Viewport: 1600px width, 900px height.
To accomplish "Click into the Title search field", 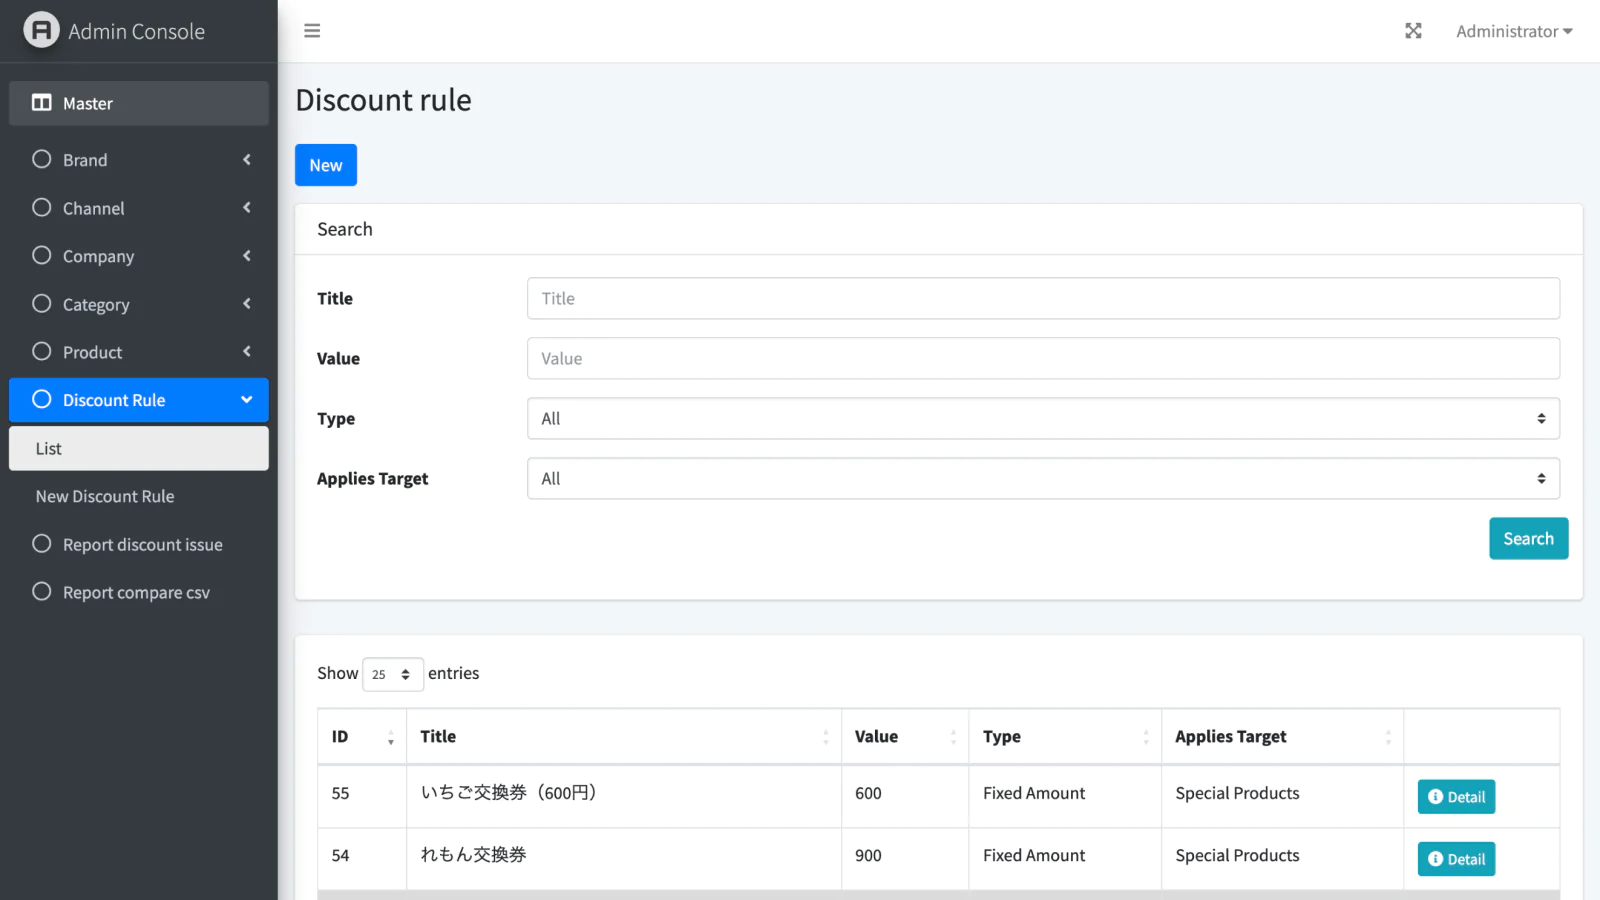I will [x=1043, y=298].
